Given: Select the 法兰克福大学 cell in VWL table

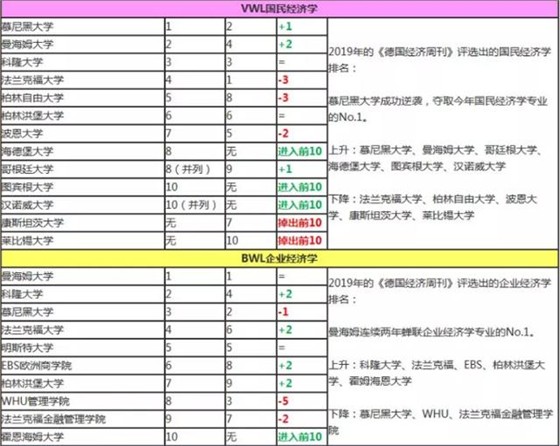Looking at the screenshot, I should coord(83,80).
